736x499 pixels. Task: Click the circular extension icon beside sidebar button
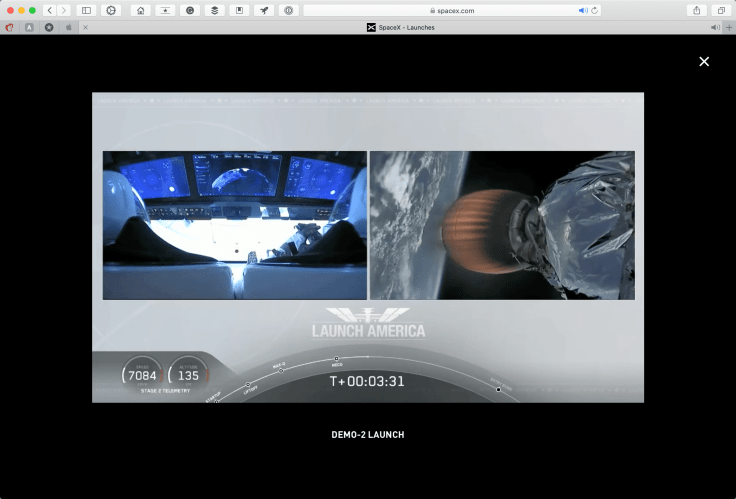(x=111, y=10)
